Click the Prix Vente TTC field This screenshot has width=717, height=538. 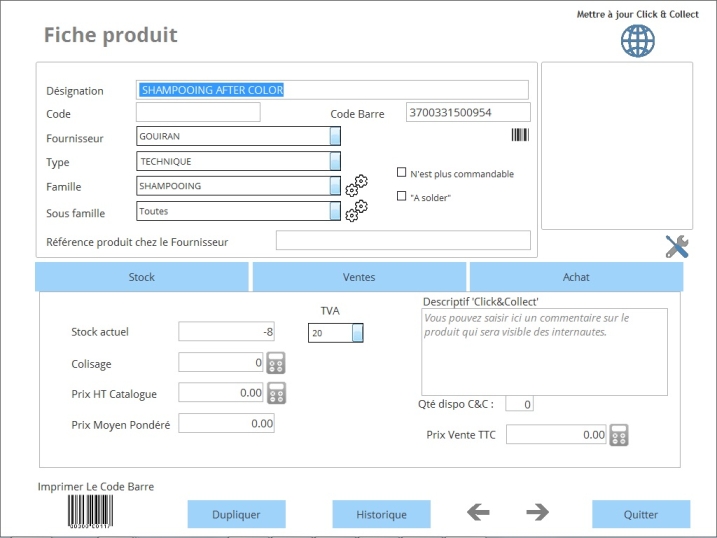click(x=556, y=434)
